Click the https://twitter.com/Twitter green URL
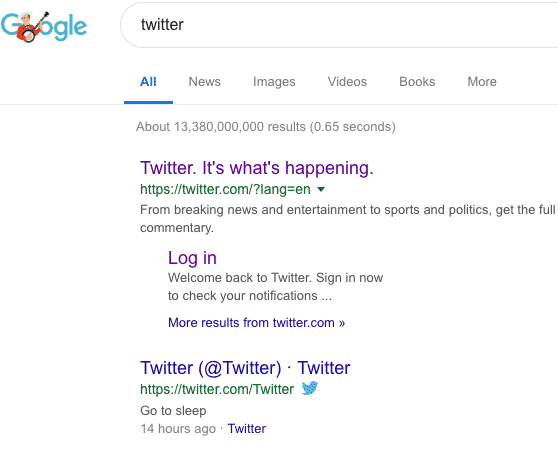 point(217,389)
